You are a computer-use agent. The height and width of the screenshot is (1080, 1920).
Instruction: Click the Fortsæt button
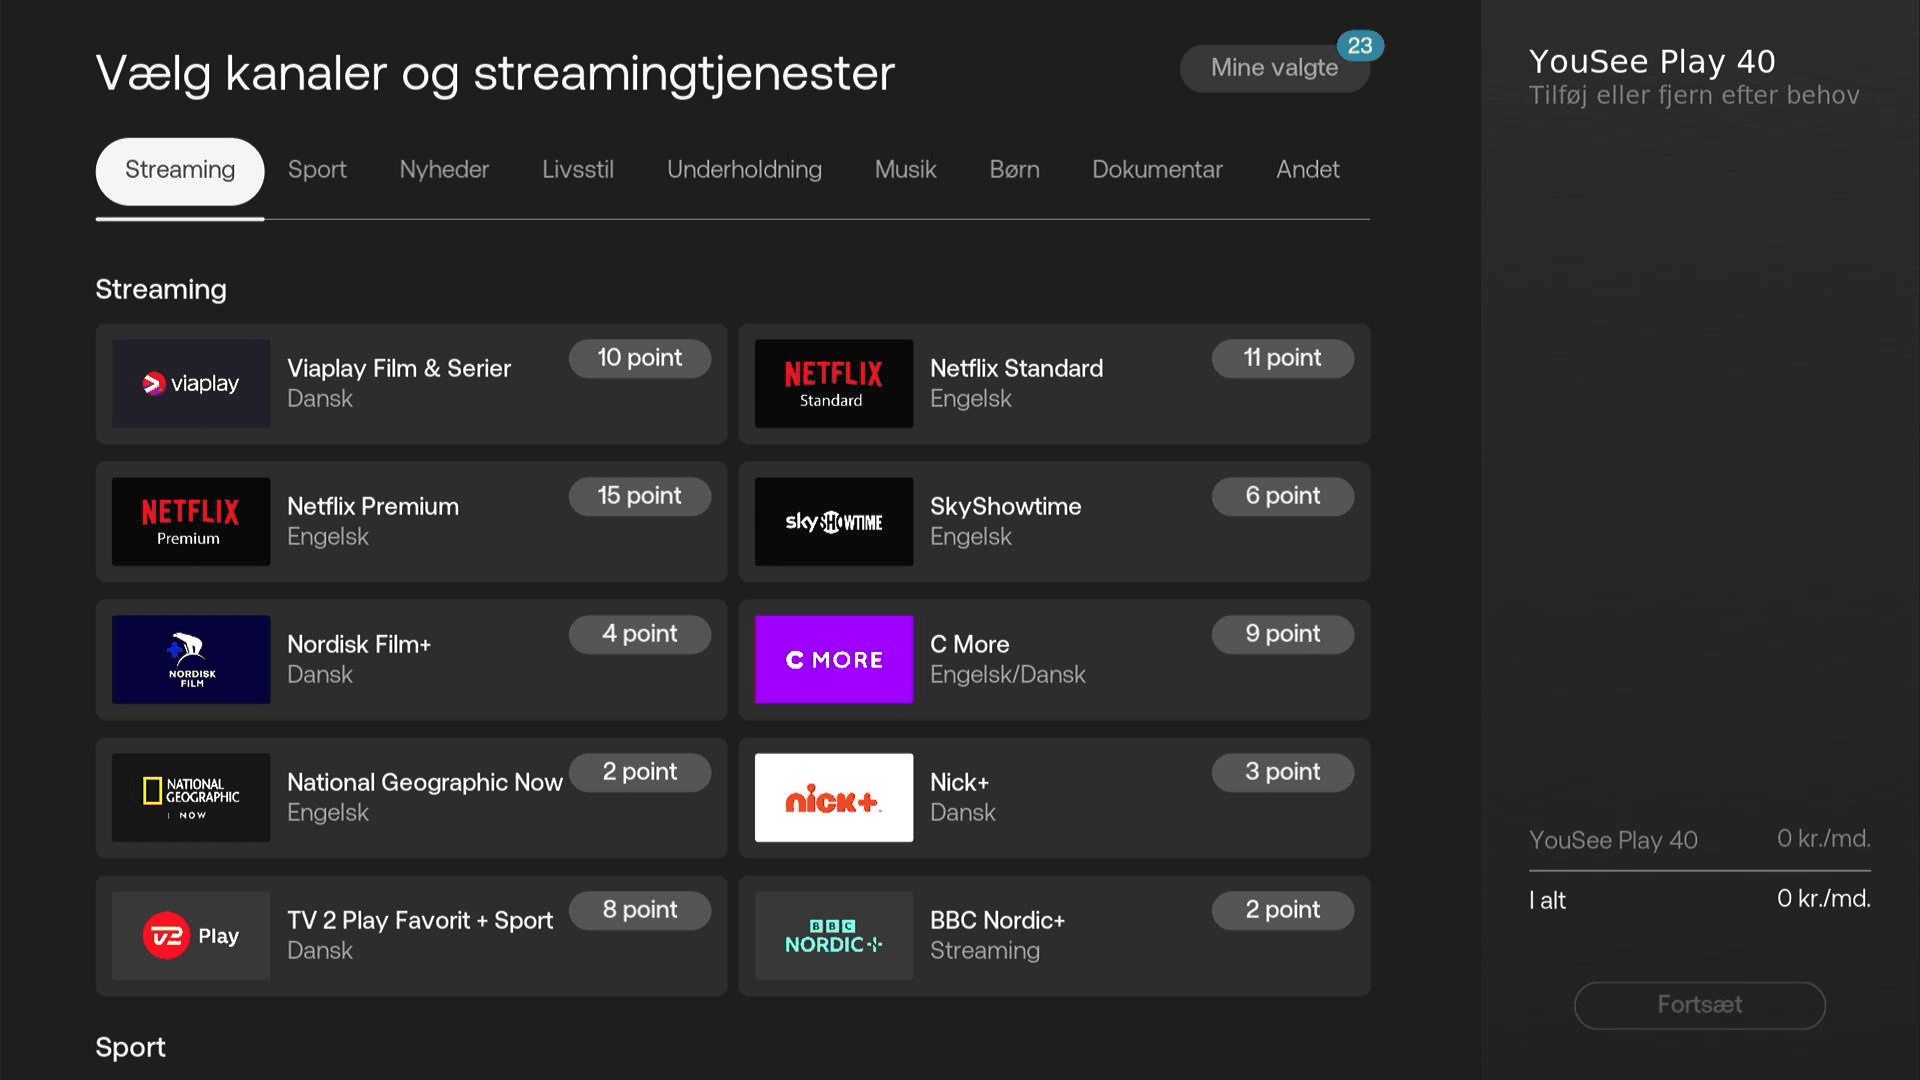[1699, 1005]
